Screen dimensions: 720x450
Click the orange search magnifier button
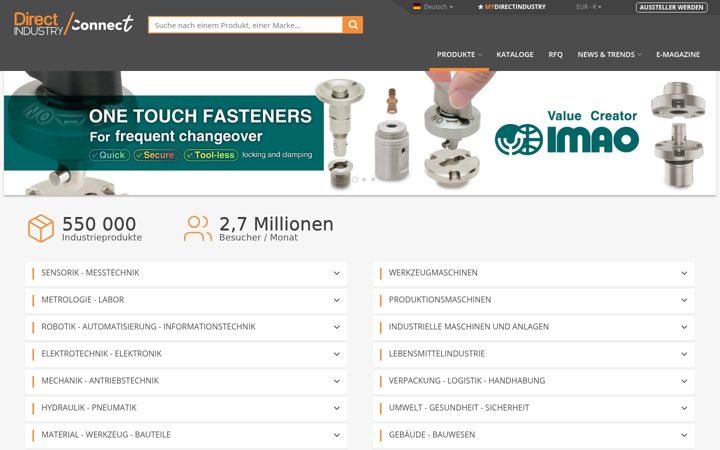[x=352, y=25]
